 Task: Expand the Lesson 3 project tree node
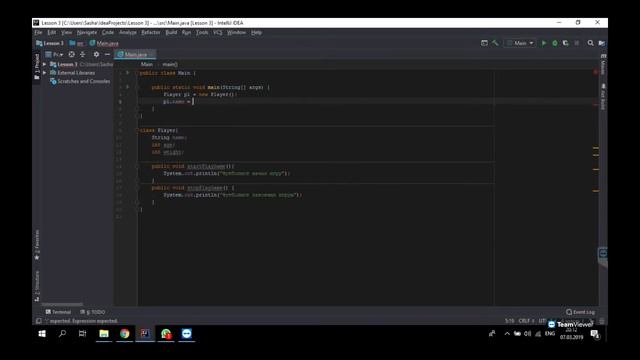point(44,64)
